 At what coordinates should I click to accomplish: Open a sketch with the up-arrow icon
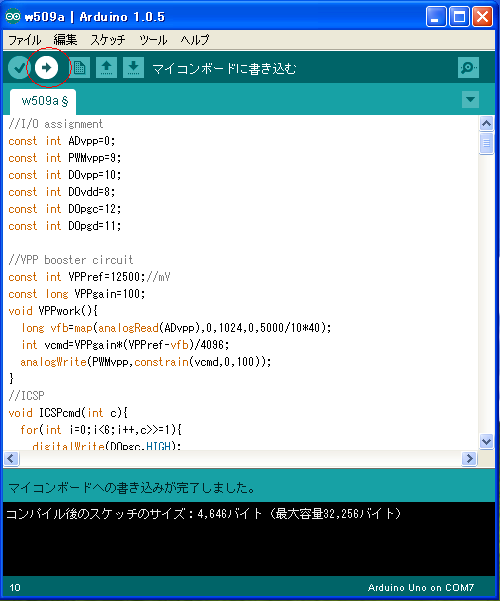tap(106, 68)
